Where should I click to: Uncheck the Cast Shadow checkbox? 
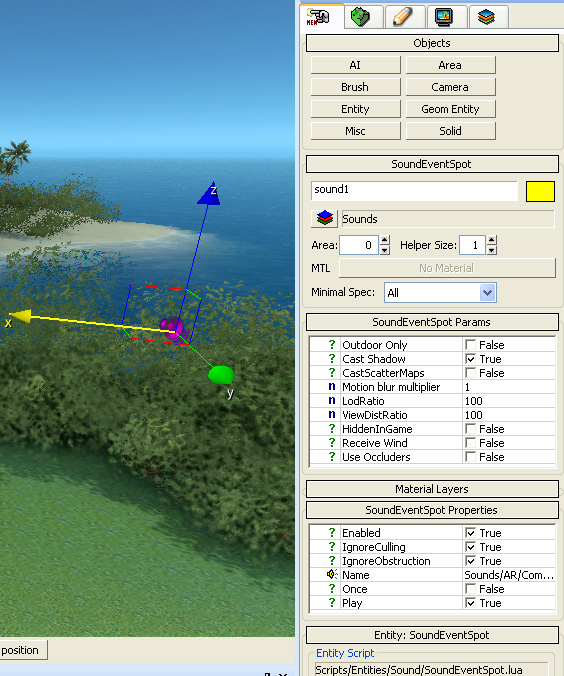[x=470, y=359]
